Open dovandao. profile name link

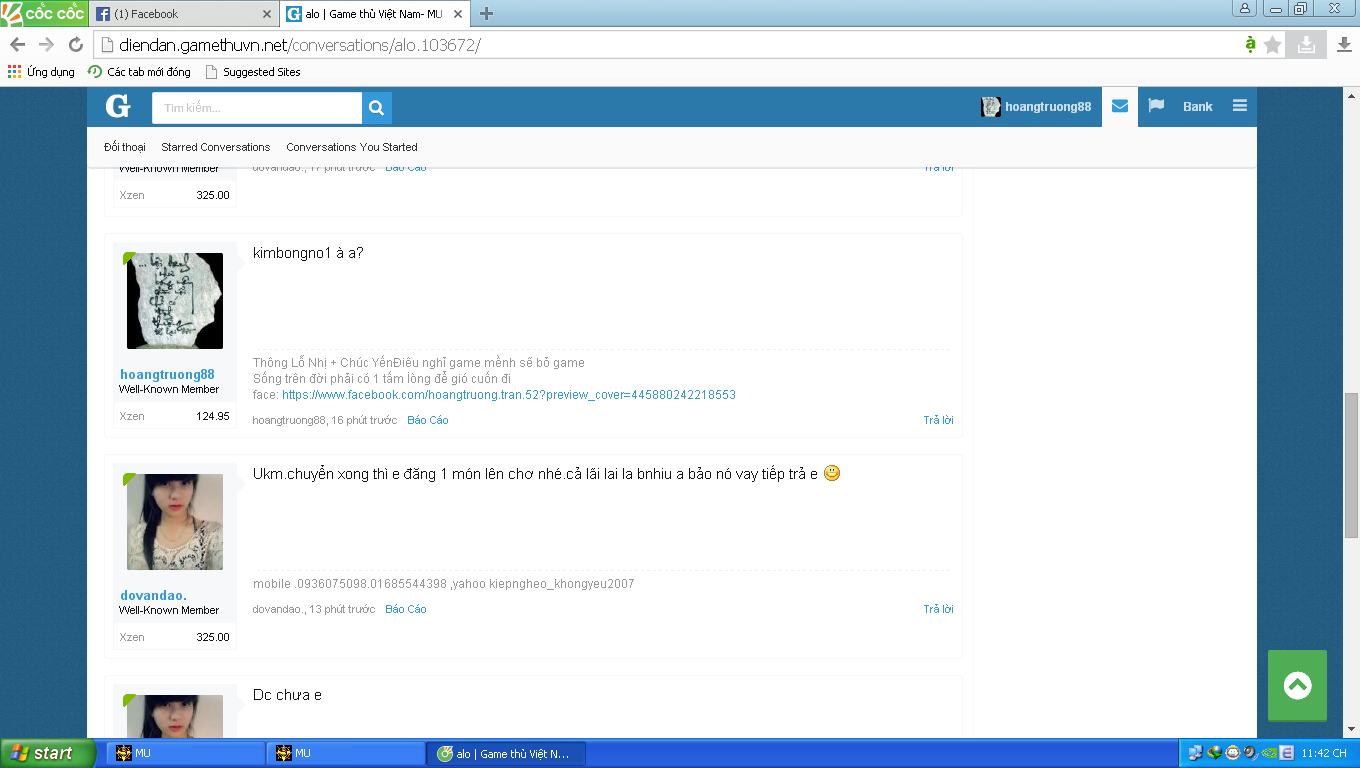tap(153, 596)
